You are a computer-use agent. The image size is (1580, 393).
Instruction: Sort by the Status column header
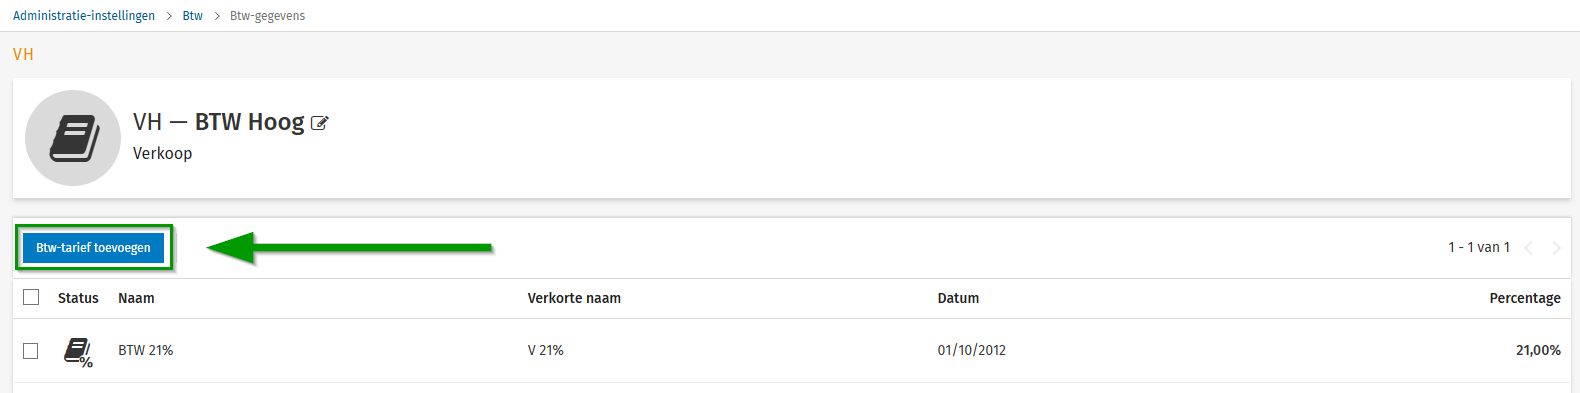click(x=78, y=298)
